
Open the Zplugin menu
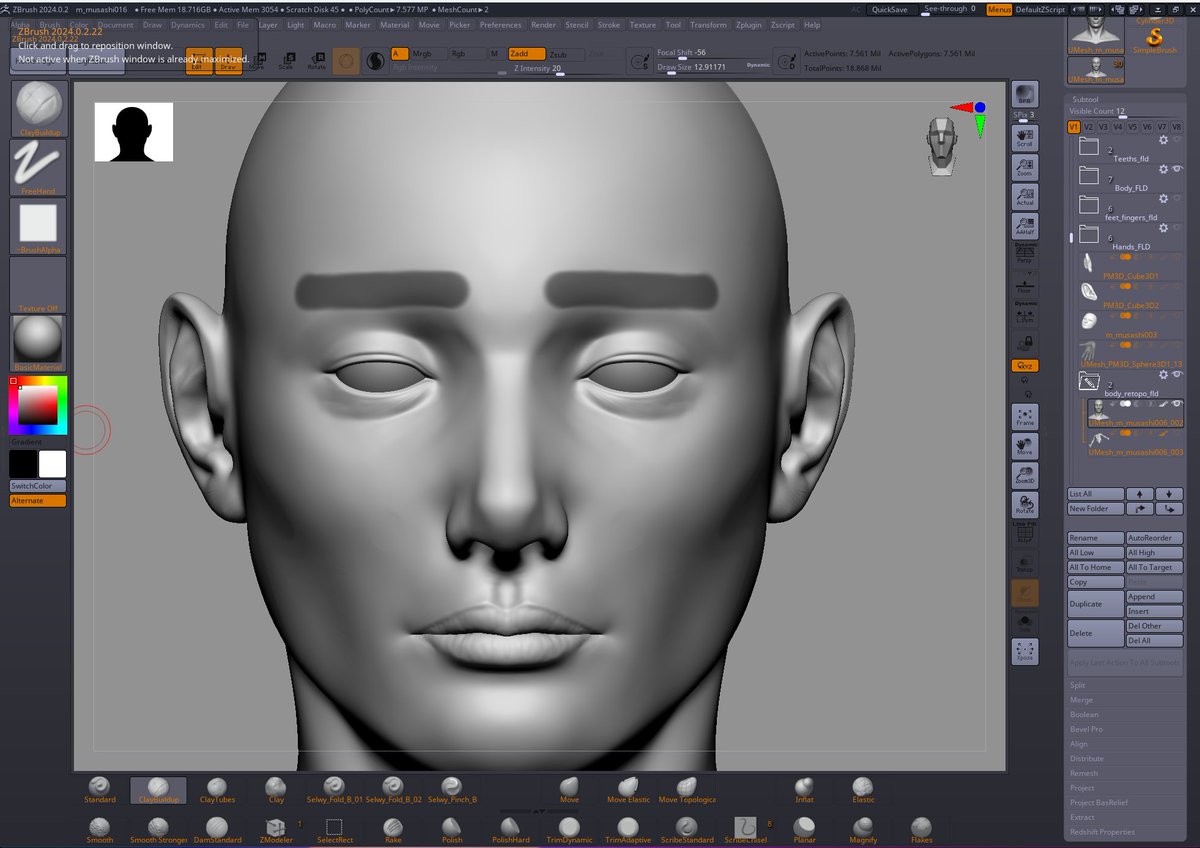[x=747, y=25]
